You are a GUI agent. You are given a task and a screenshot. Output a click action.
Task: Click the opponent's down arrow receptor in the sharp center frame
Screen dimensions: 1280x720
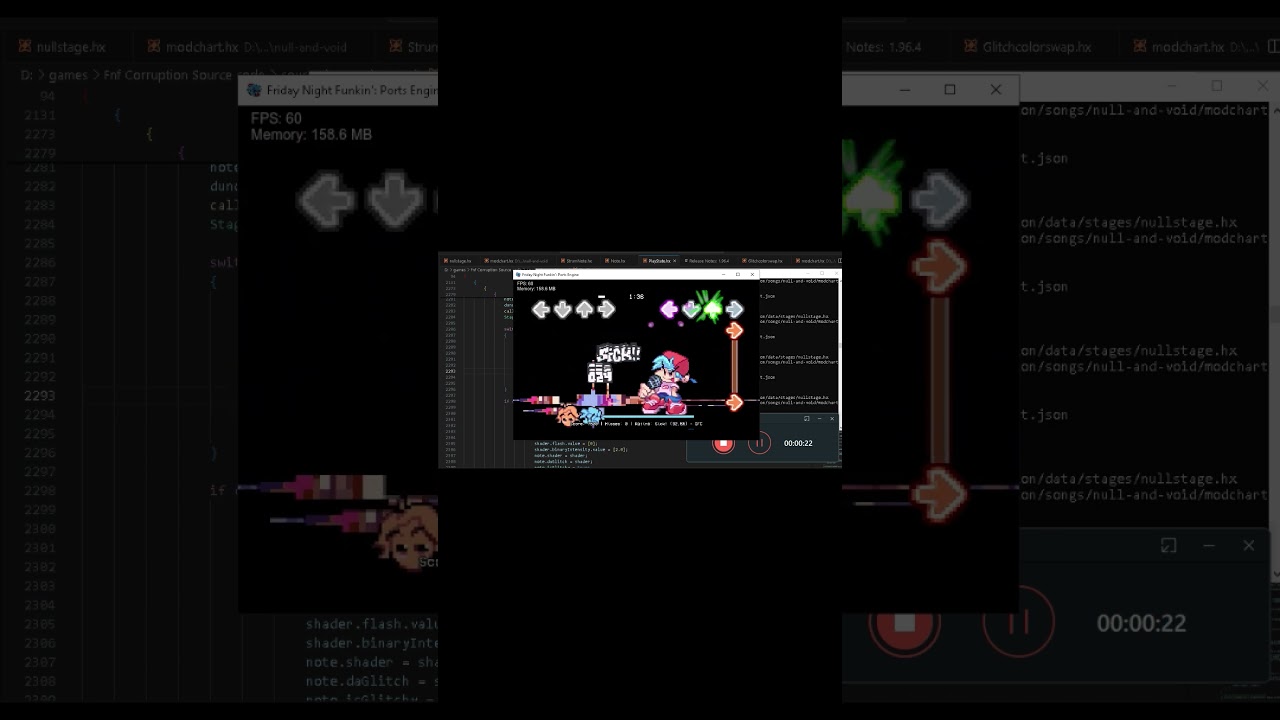[x=563, y=310]
